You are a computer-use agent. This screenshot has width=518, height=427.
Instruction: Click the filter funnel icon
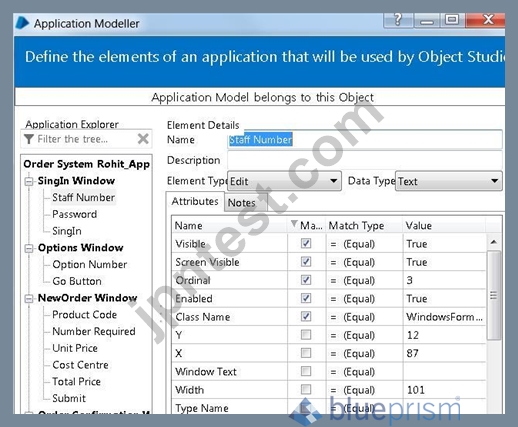(x=29, y=139)
